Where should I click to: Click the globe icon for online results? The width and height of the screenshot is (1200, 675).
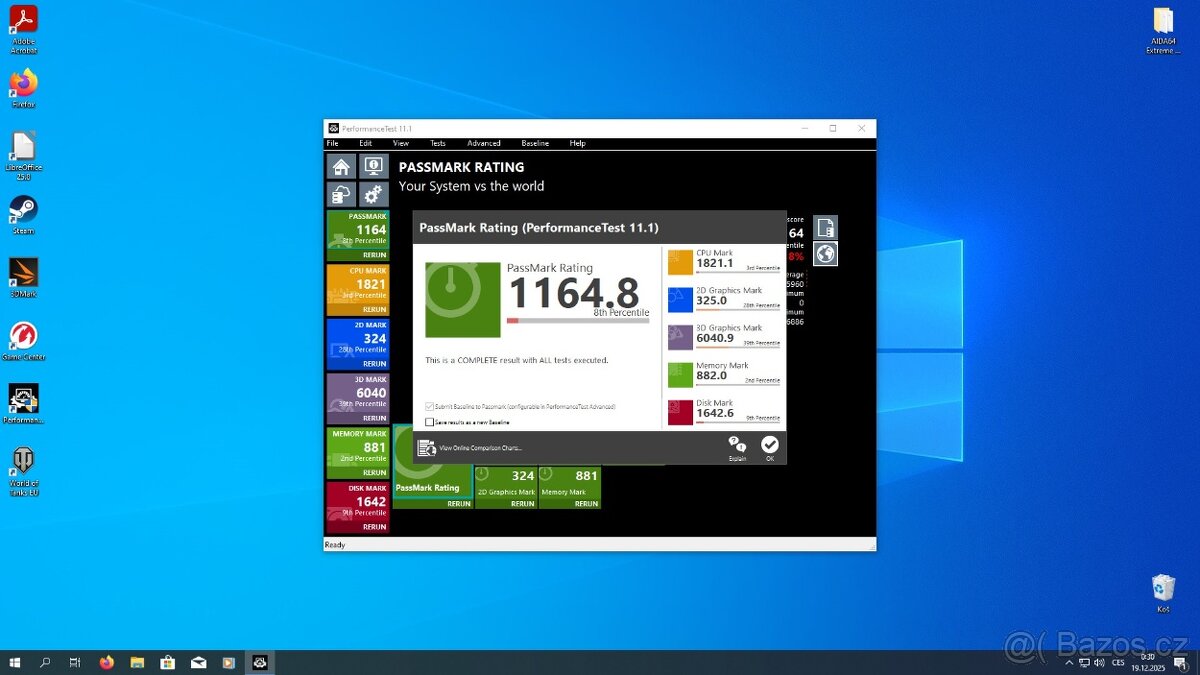[825, 254]
